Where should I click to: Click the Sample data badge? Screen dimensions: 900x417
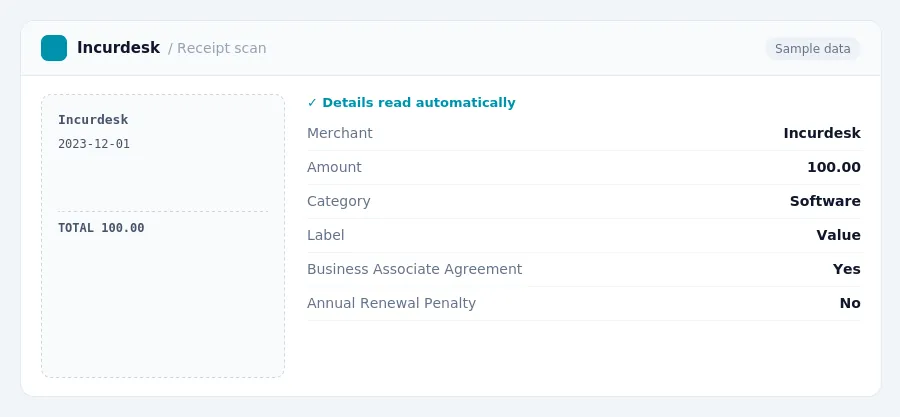(812, 49)
